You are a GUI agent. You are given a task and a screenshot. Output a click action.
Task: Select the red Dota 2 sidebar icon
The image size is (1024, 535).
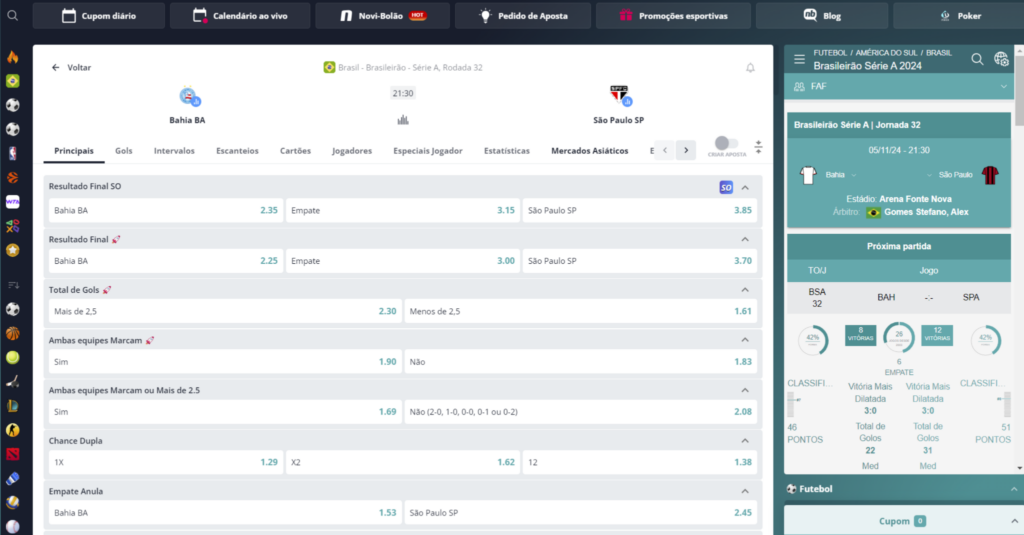click(x=12, y=454)
